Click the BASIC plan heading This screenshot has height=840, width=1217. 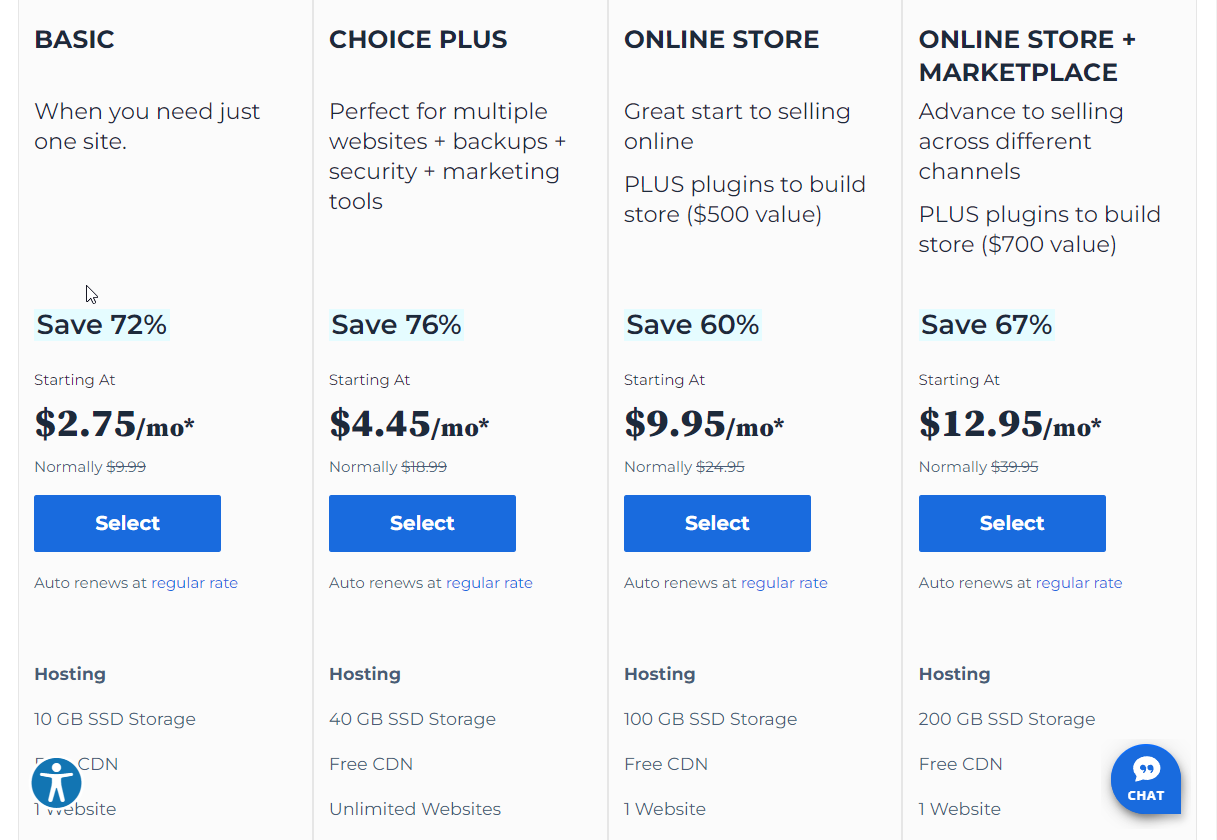(x=74, y=40)
